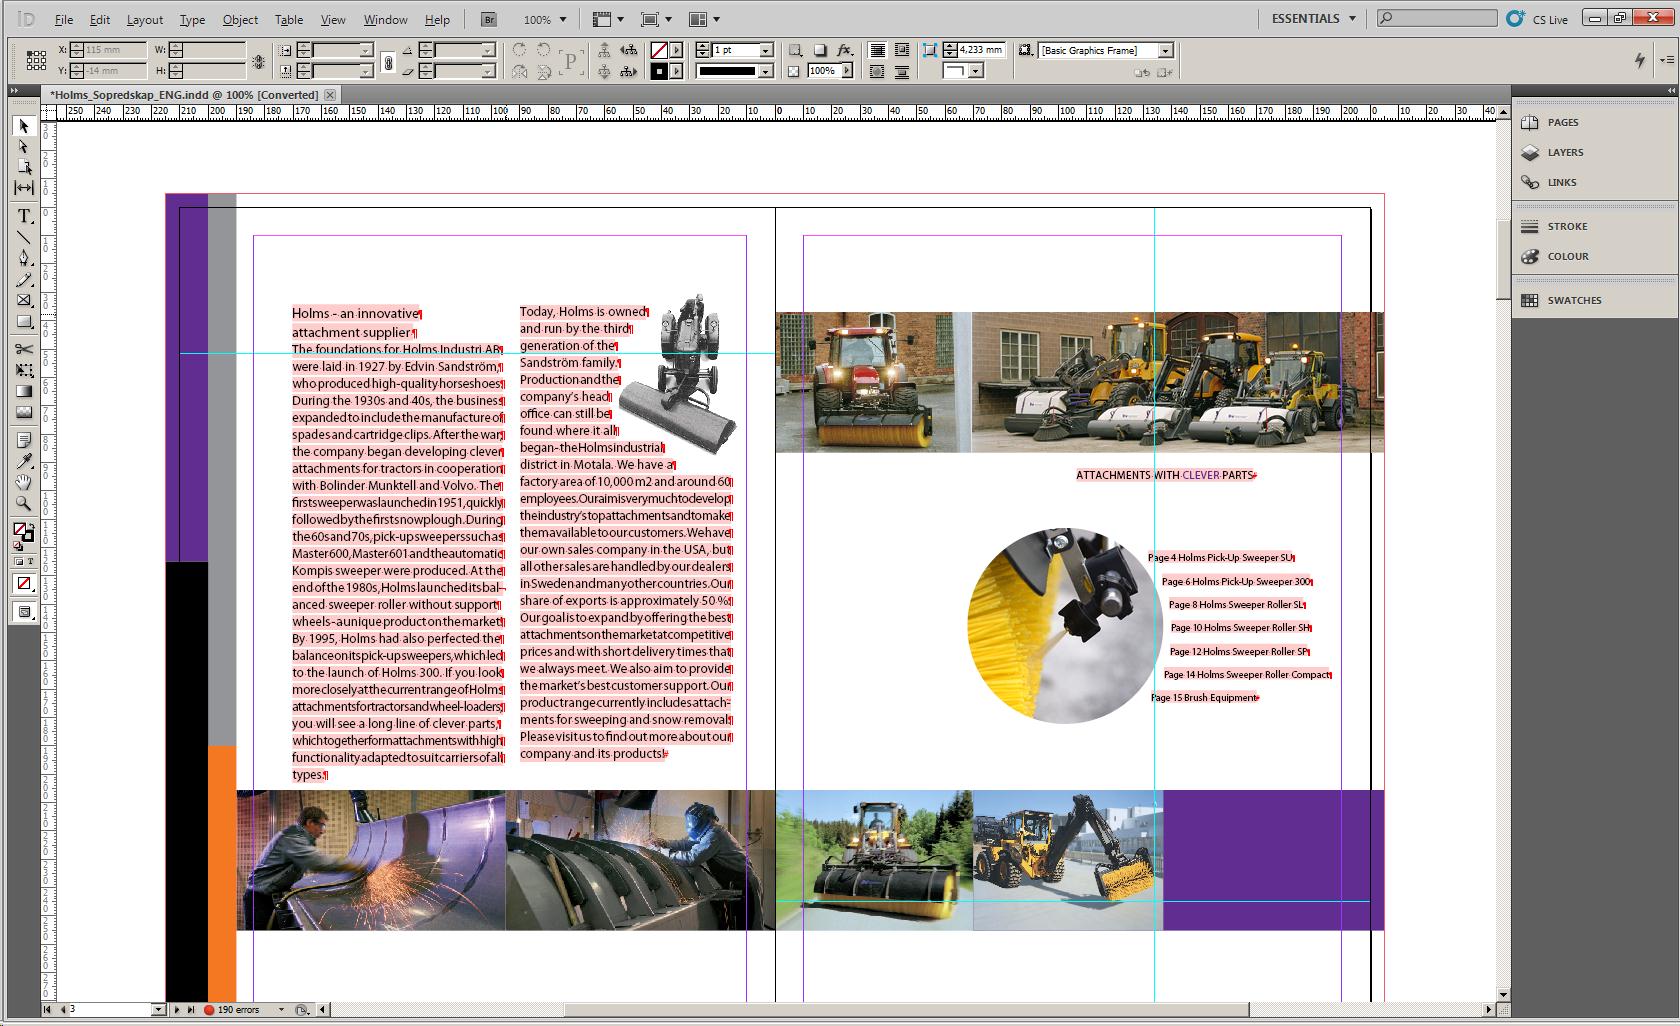Click the drop shadow icon
1680x1026 pixels.
(x=819, y=50)
